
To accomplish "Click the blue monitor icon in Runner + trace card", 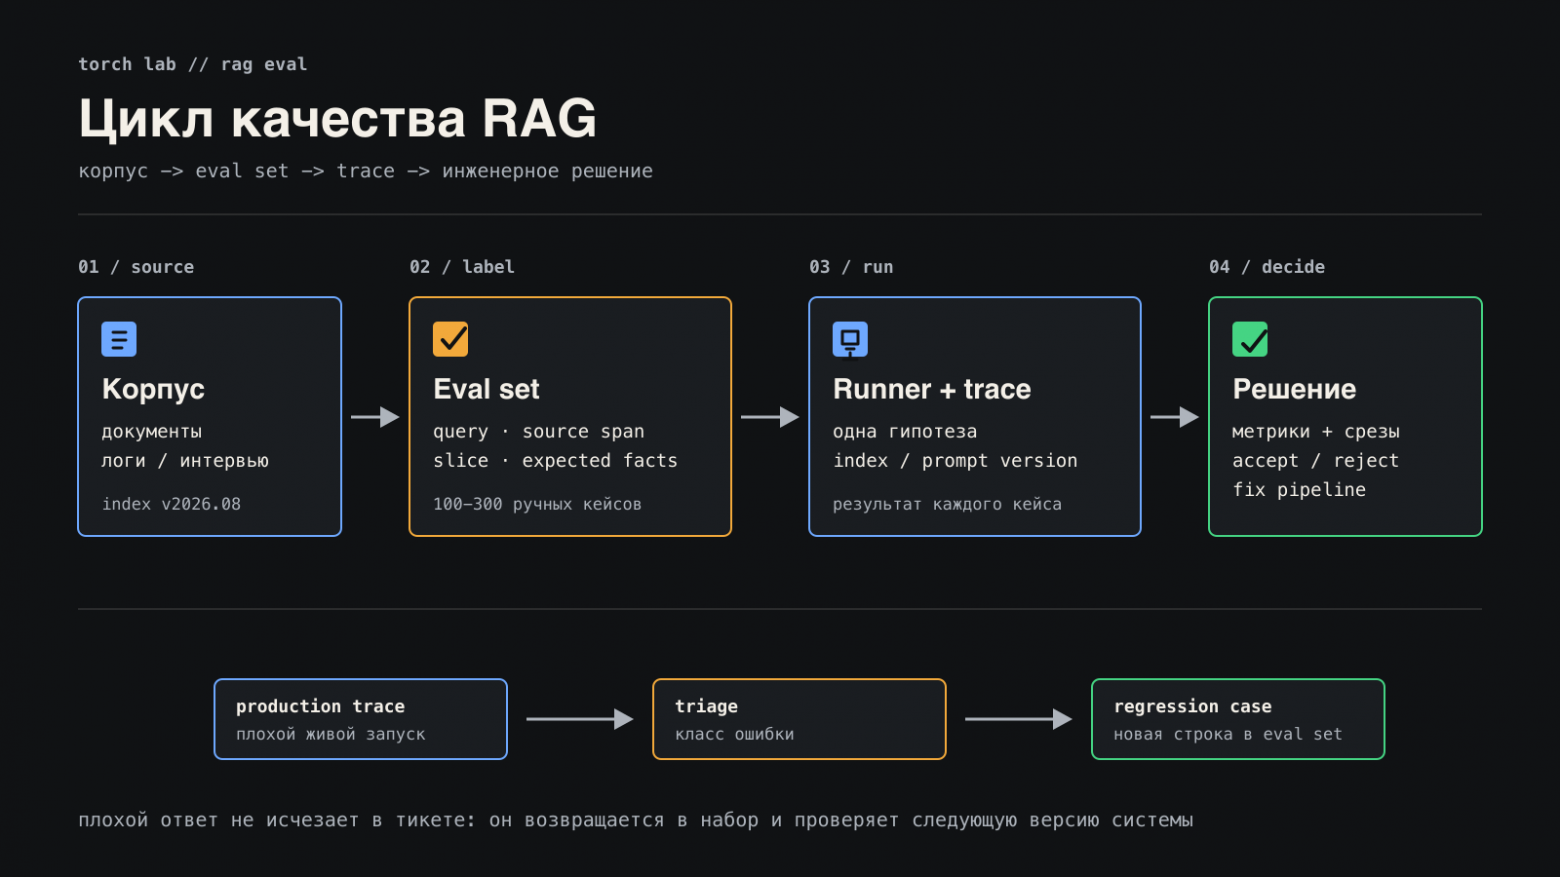I will pos(850,339).
